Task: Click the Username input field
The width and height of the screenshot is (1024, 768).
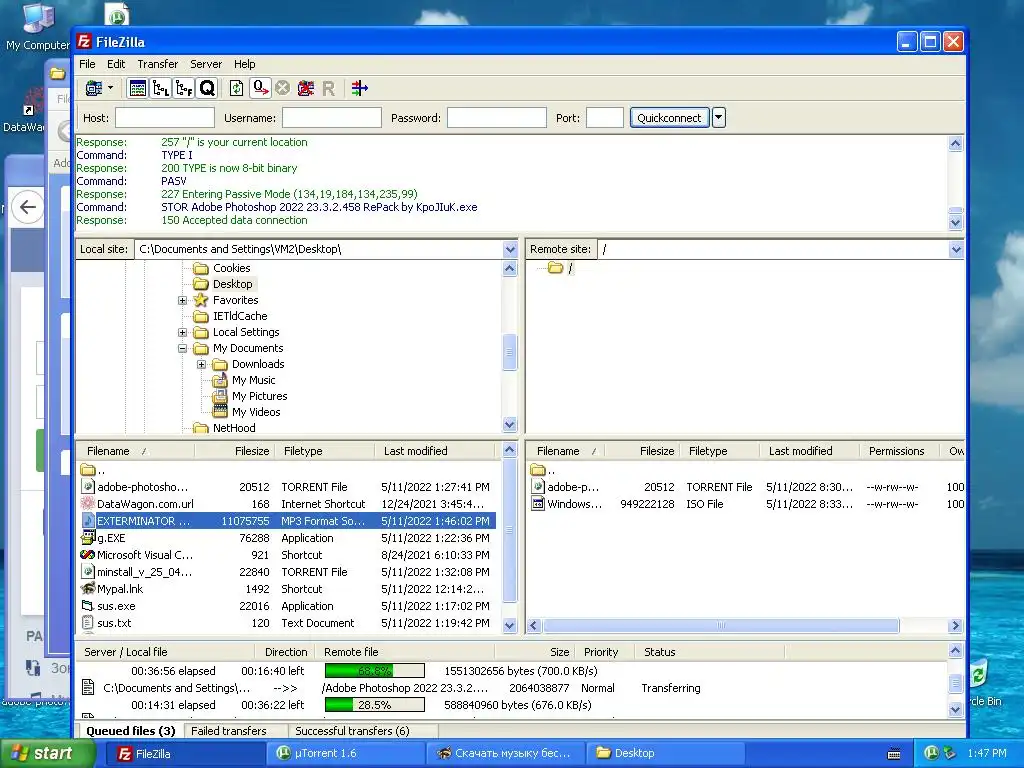Action: click(x=332, y=118)
